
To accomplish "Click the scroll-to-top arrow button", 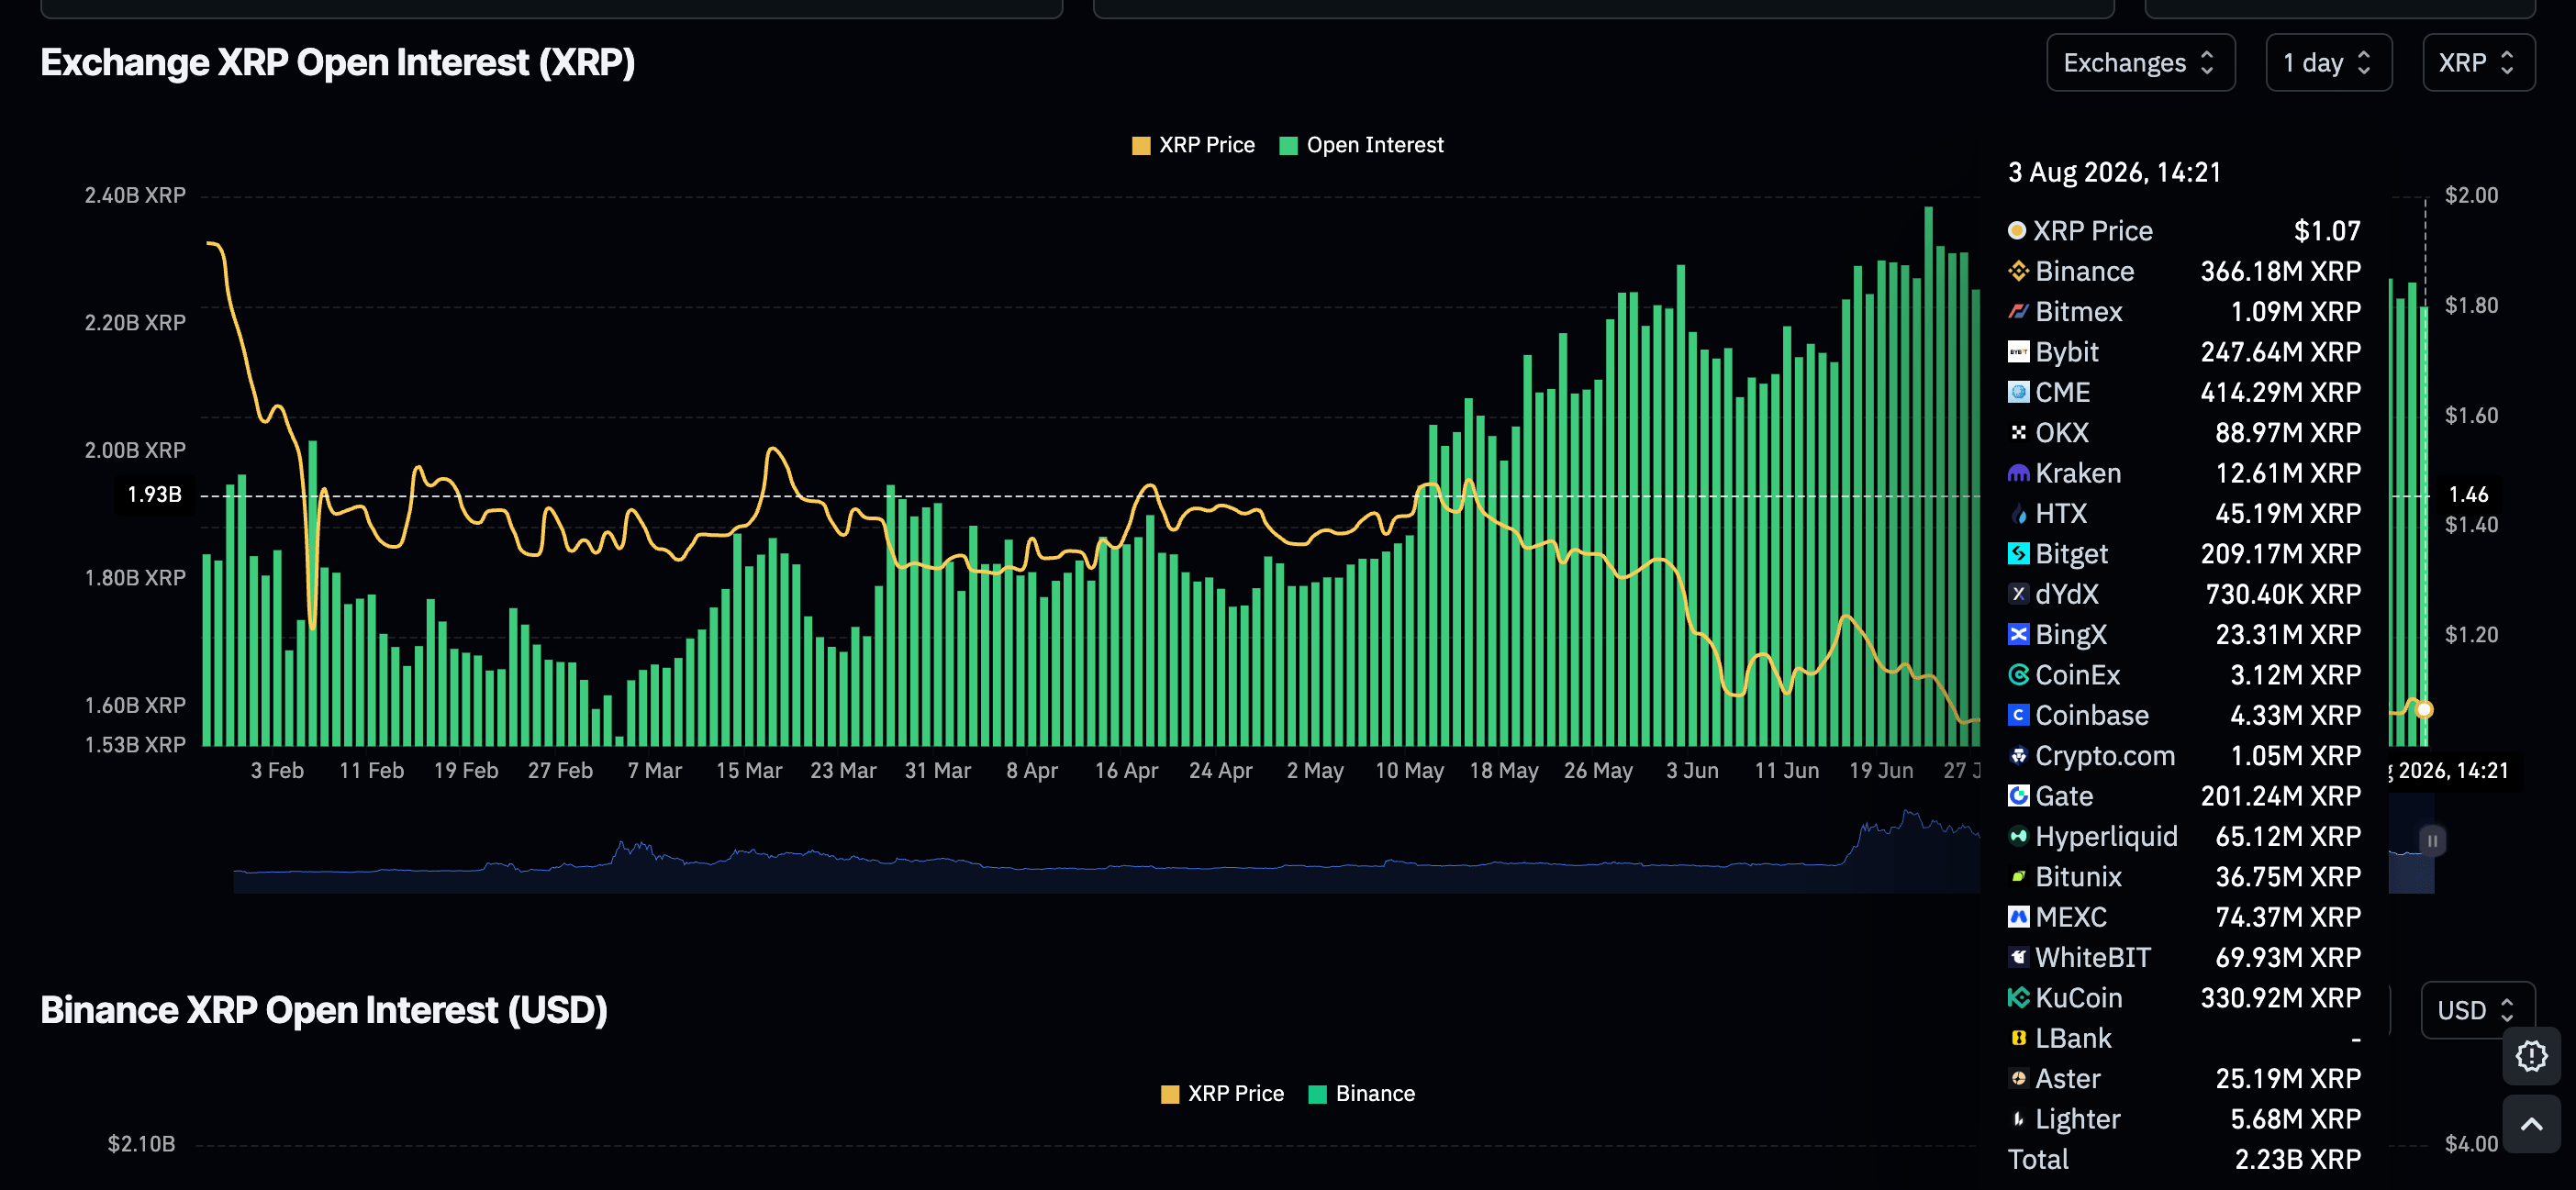I will coord(2531,1124).
